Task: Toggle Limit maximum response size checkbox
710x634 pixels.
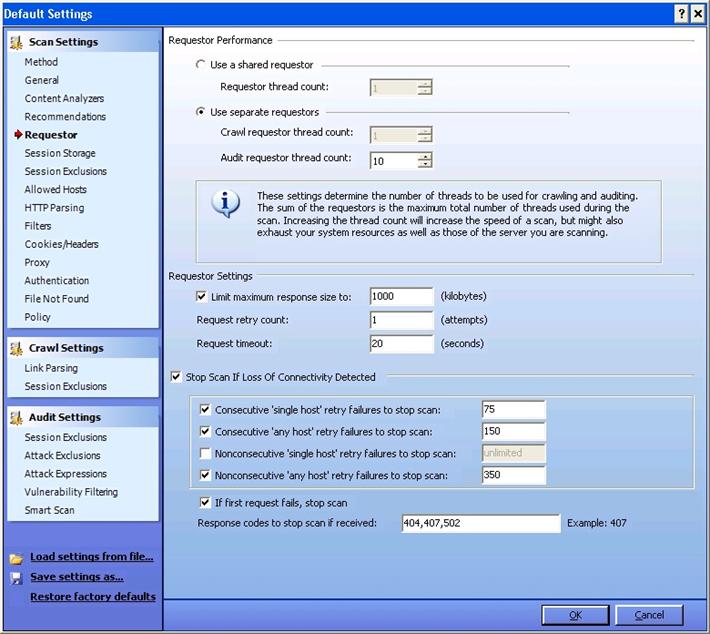Action: (x=203, y=297)
